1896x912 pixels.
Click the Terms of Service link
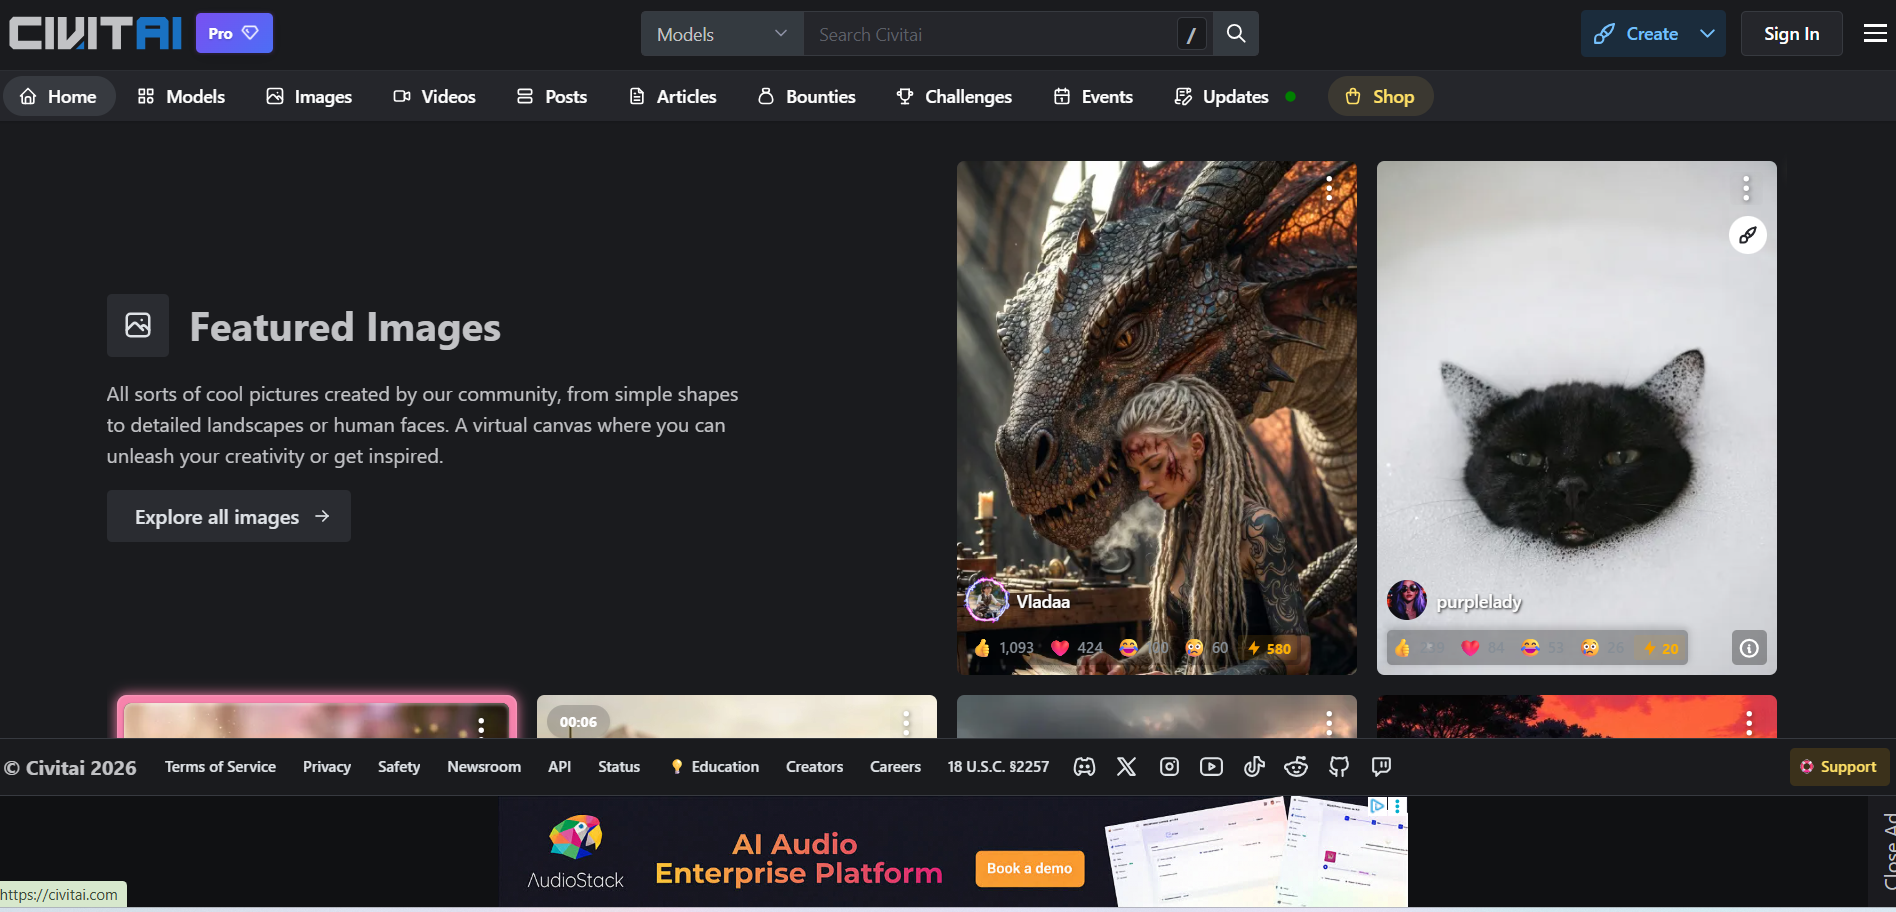220,767
